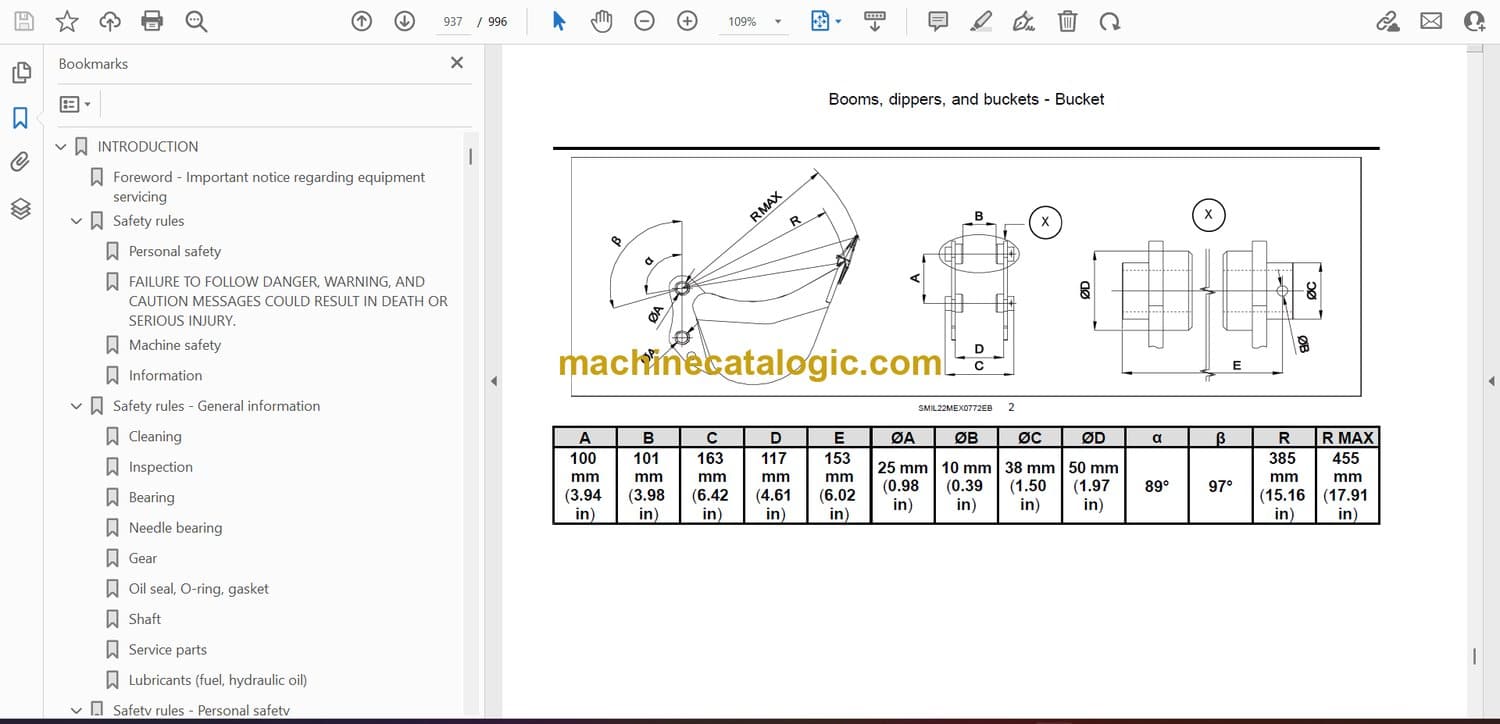Image resolution: width=1500 pixels, height=724 pixels.
Task: Jump to the Personal safety bookmark
Action: [x=175, y=252]
